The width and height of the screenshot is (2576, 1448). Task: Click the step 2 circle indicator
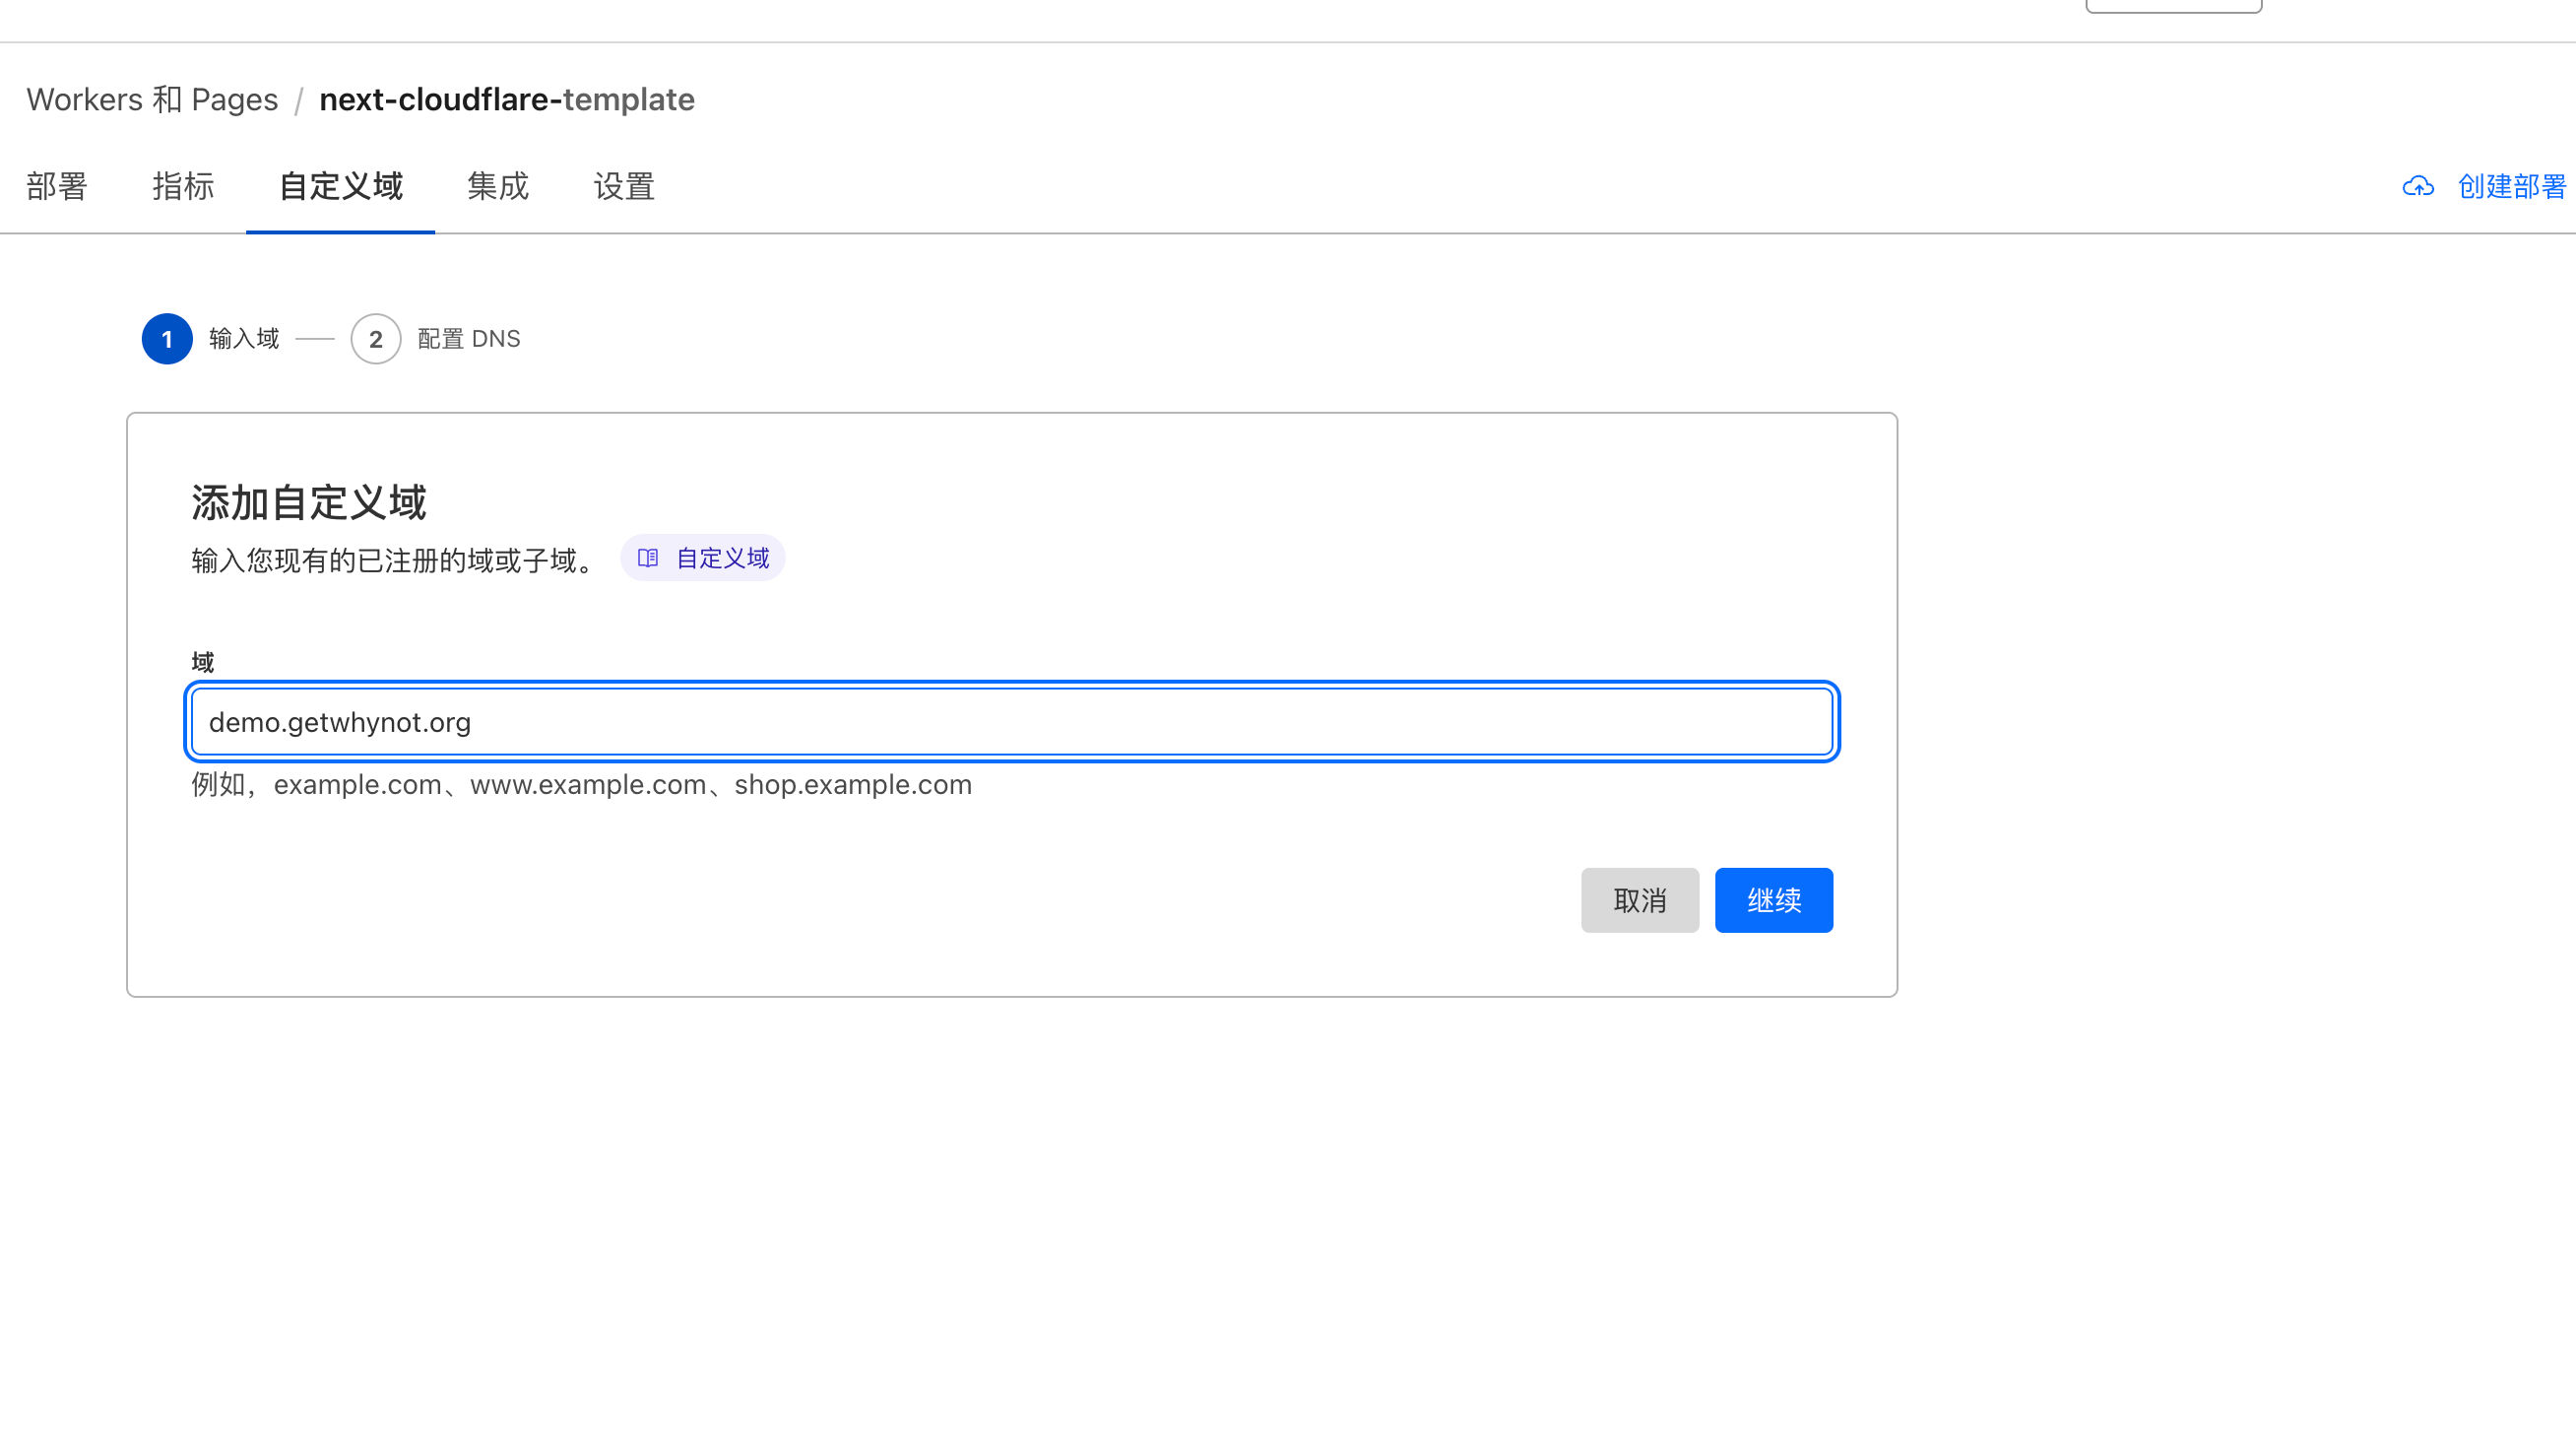coord(375,339)
